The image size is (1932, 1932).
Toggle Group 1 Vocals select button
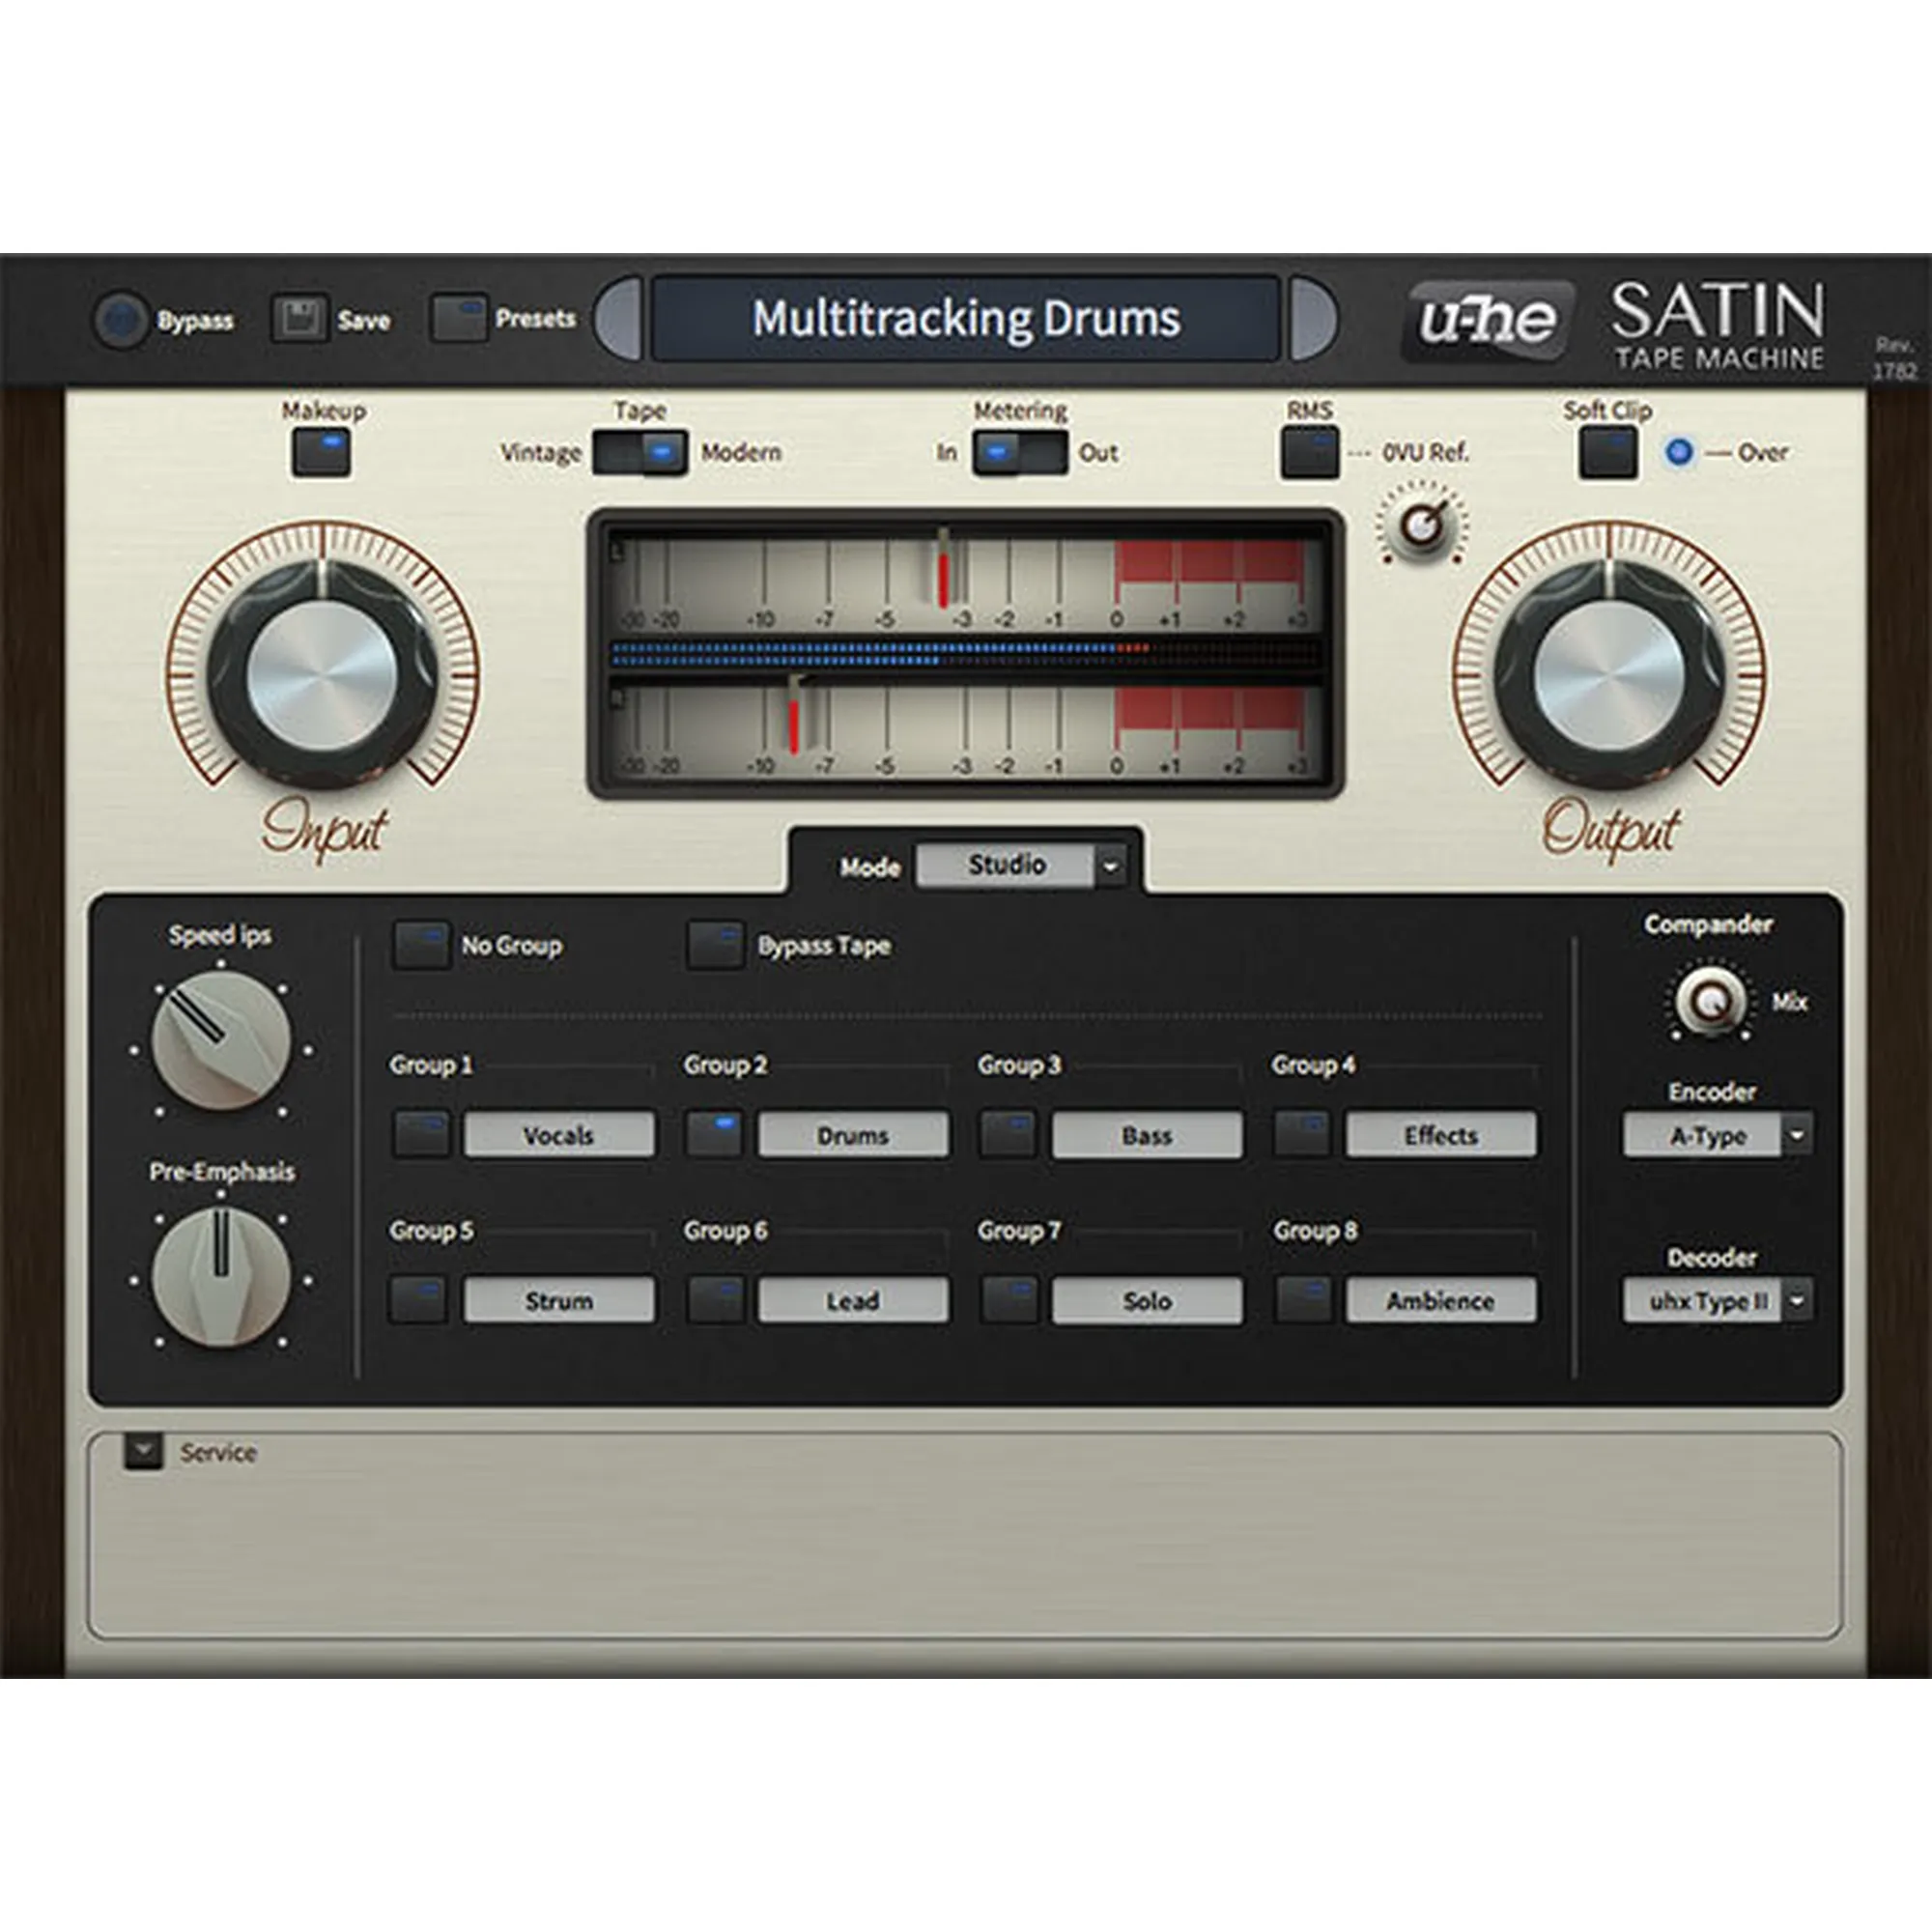(x=420, y=1135)
